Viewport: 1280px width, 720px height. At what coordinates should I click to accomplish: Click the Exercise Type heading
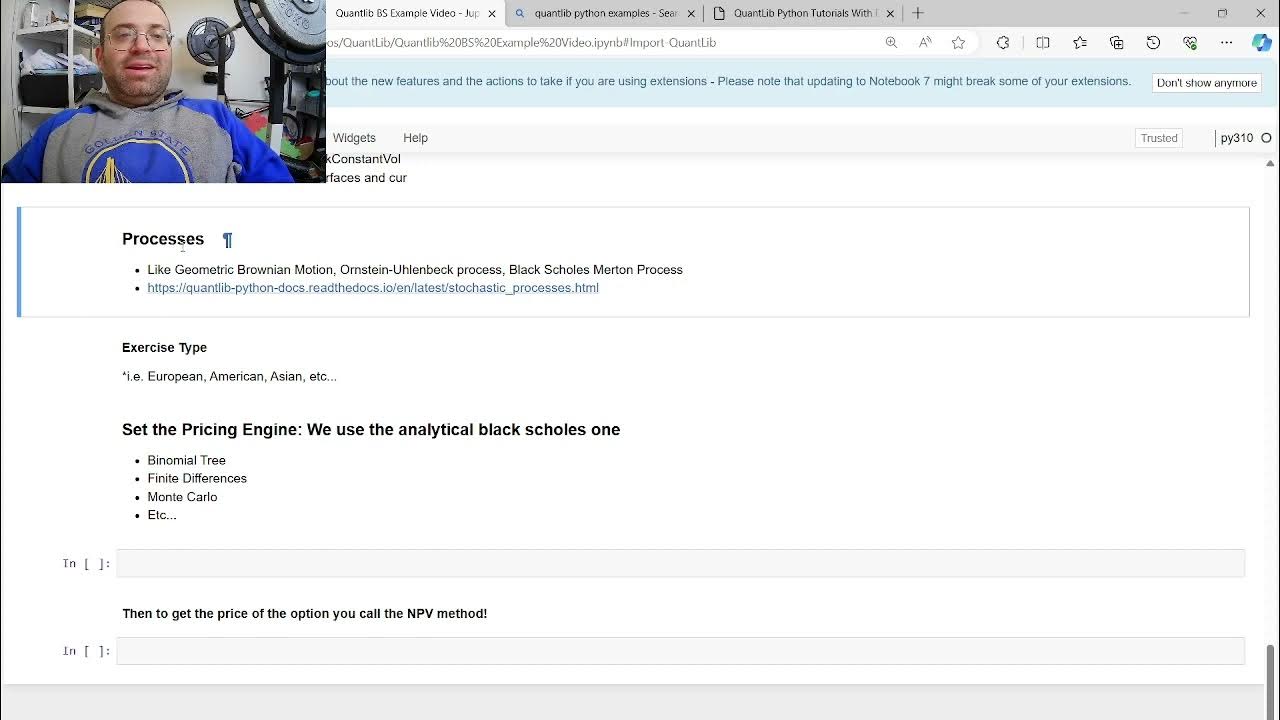coord(164,348)
